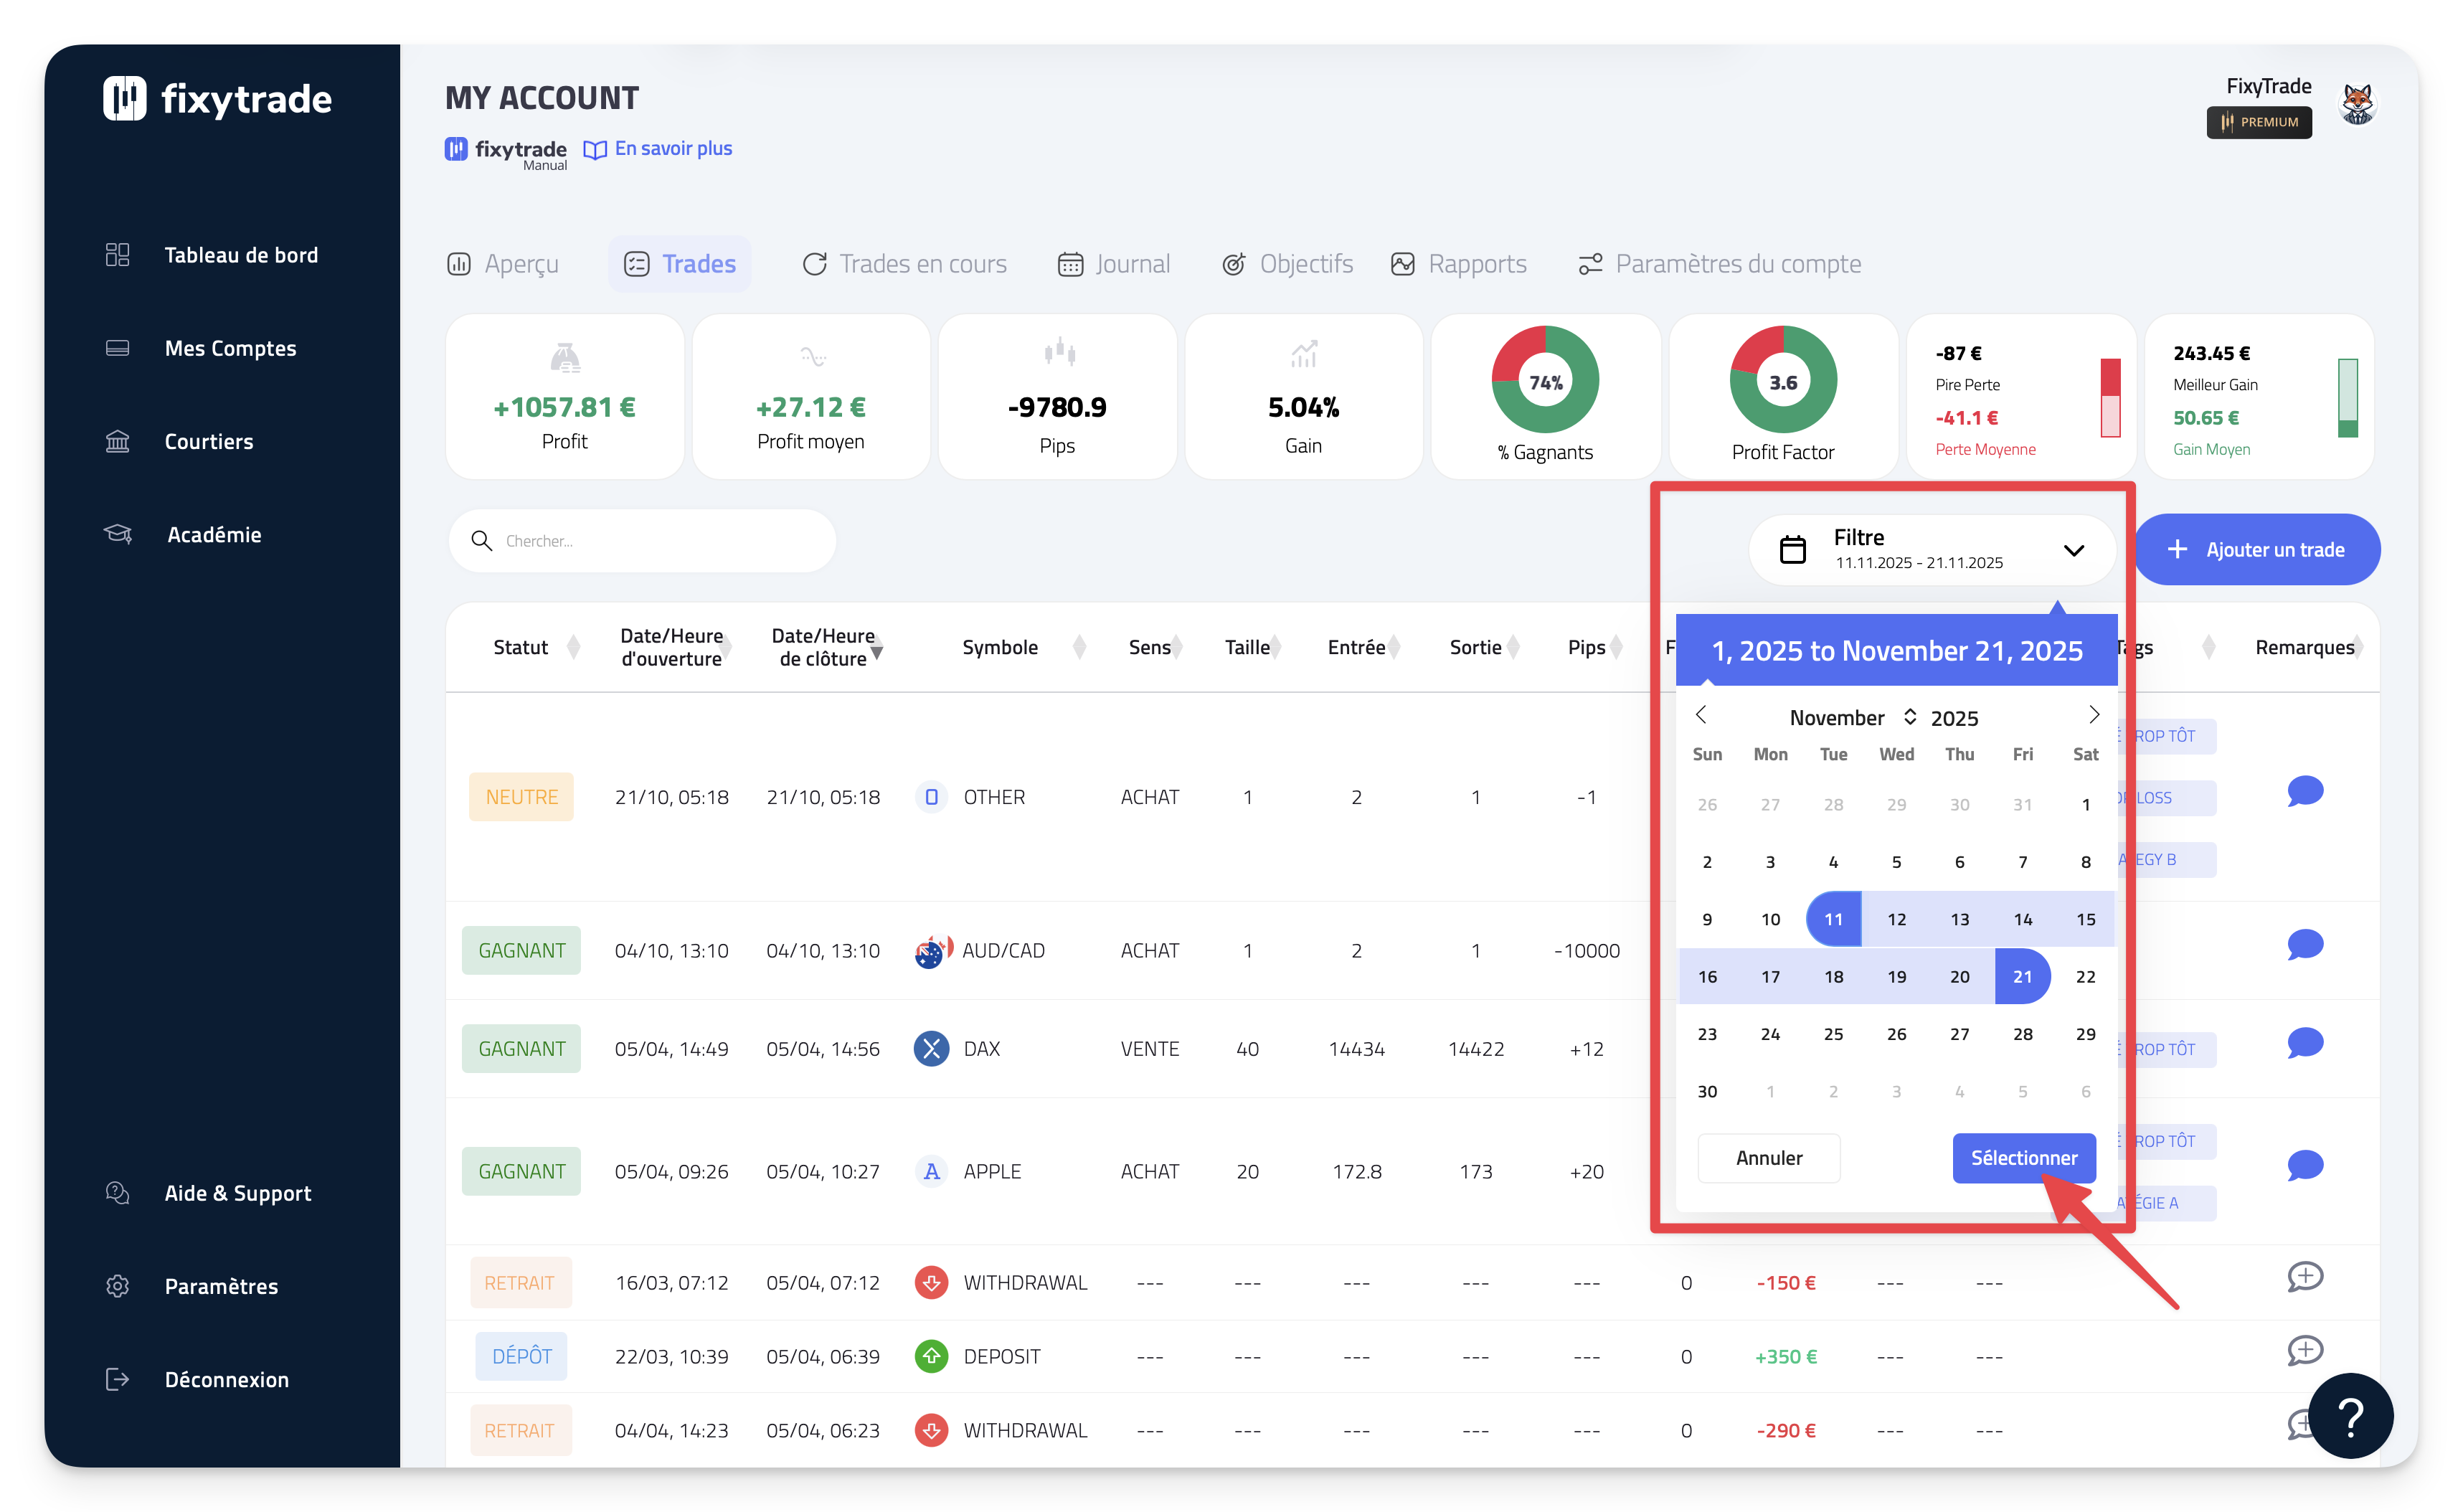
Task: Click the Sélectionner button
Action: coord(2023,1158)
